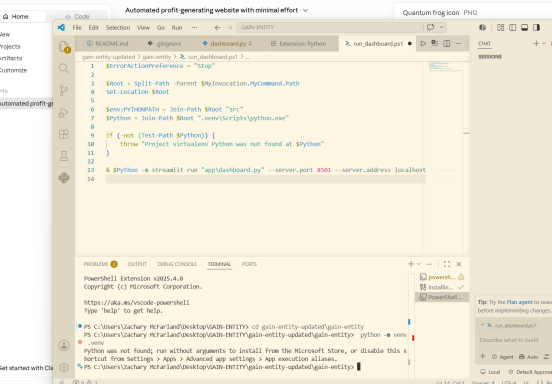This screenshot has height=384, width=552.
Task: Open the Testing flask view
Action: pos(64,156)
